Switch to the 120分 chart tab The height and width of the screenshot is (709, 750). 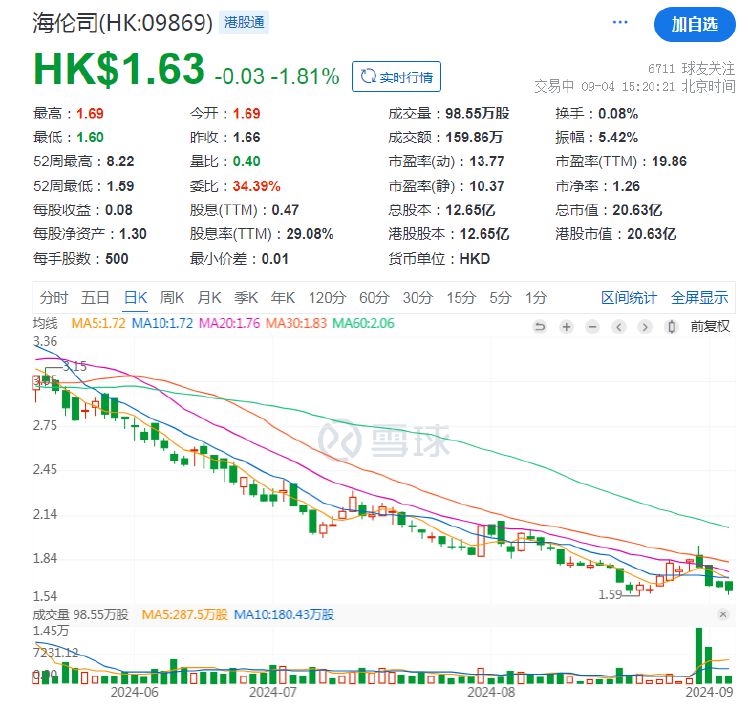coord(327,298)
